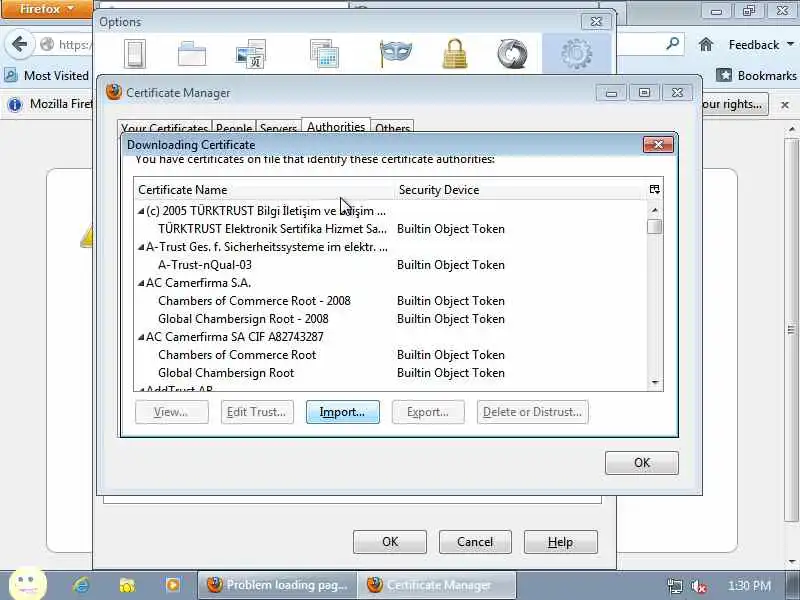Collapse the AC Camerfirma S.A. group

coord(141,283)
